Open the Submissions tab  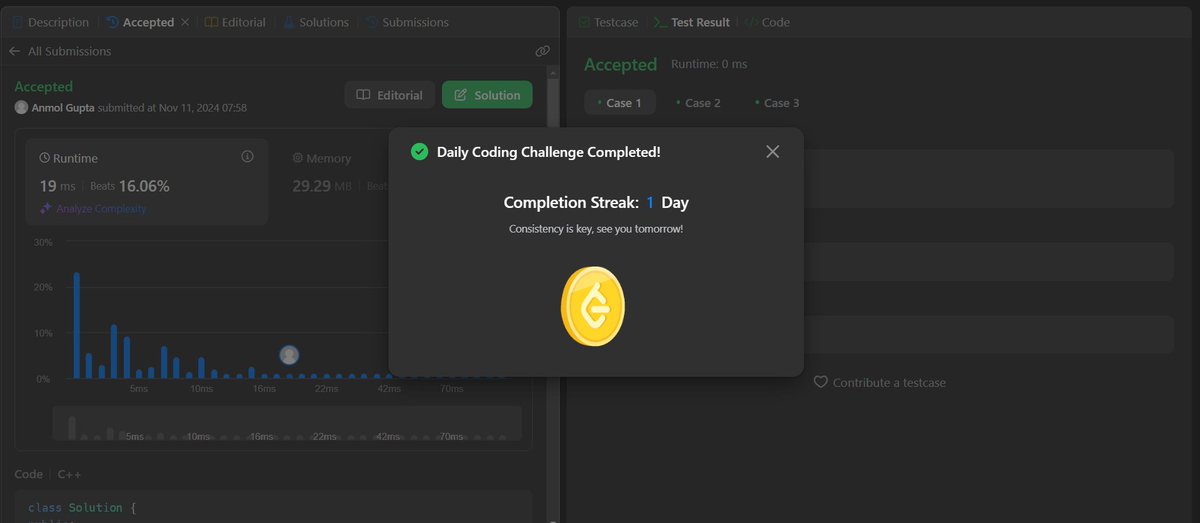click(x=407, y=22)
